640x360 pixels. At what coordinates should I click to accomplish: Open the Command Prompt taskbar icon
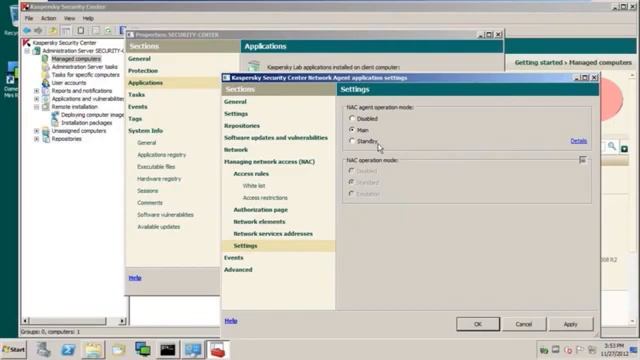pos(168,350)
